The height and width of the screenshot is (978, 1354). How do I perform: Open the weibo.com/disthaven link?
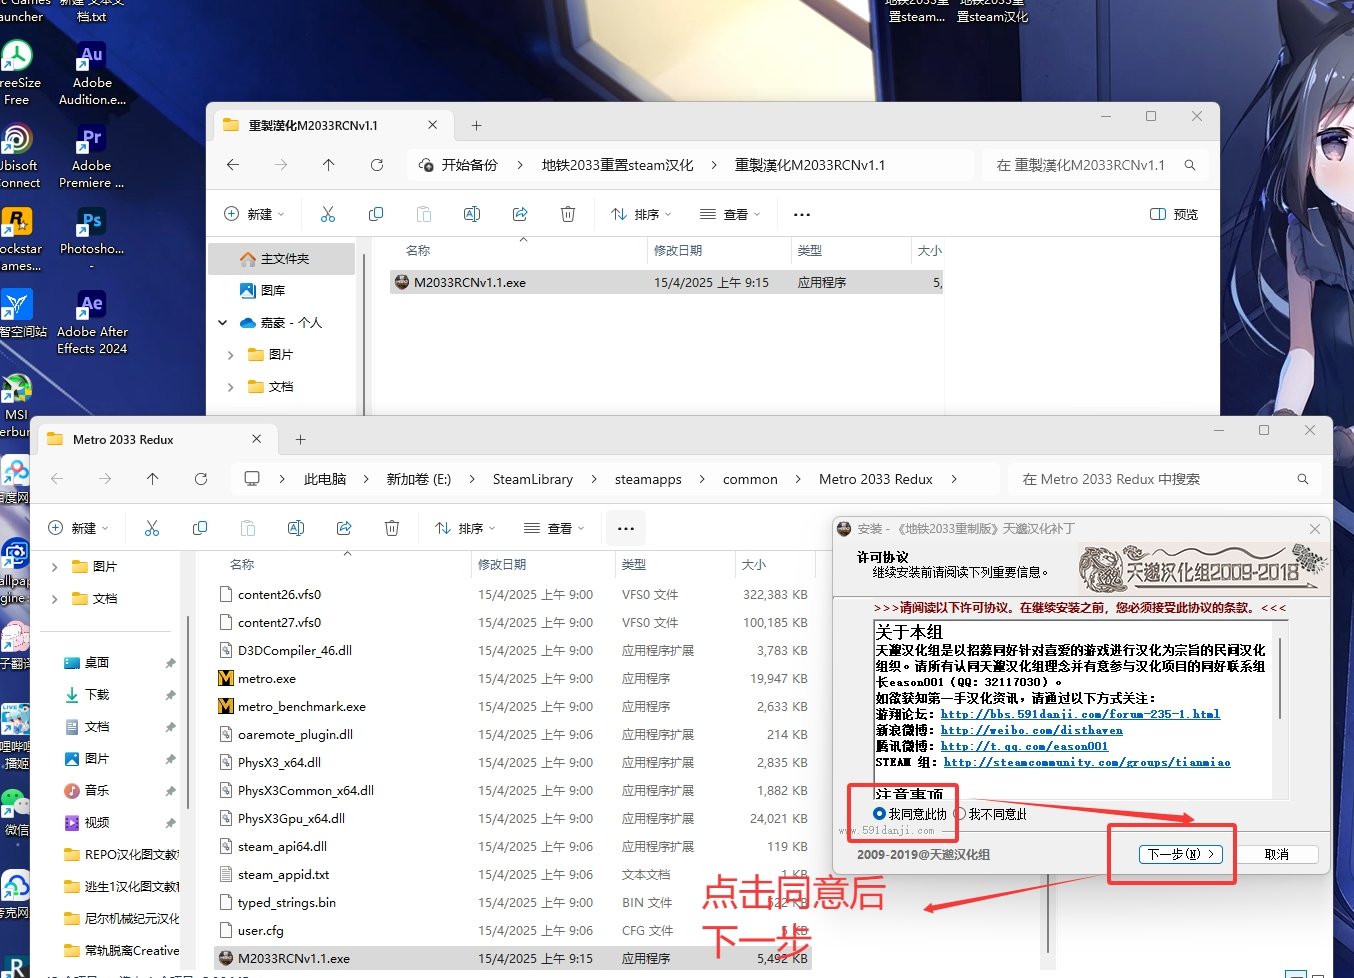1031,730
